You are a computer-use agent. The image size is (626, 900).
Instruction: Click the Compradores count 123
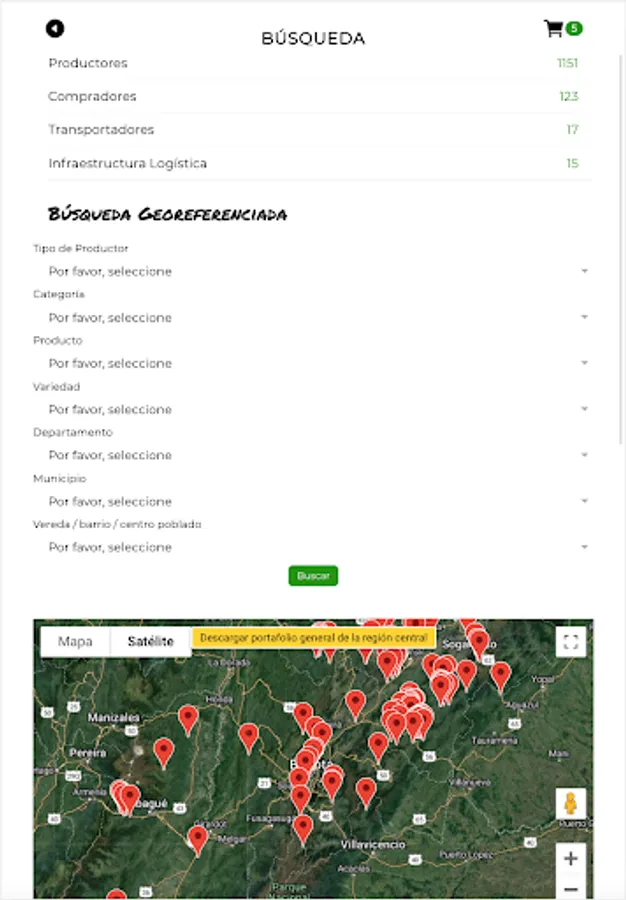pos(569,96)
